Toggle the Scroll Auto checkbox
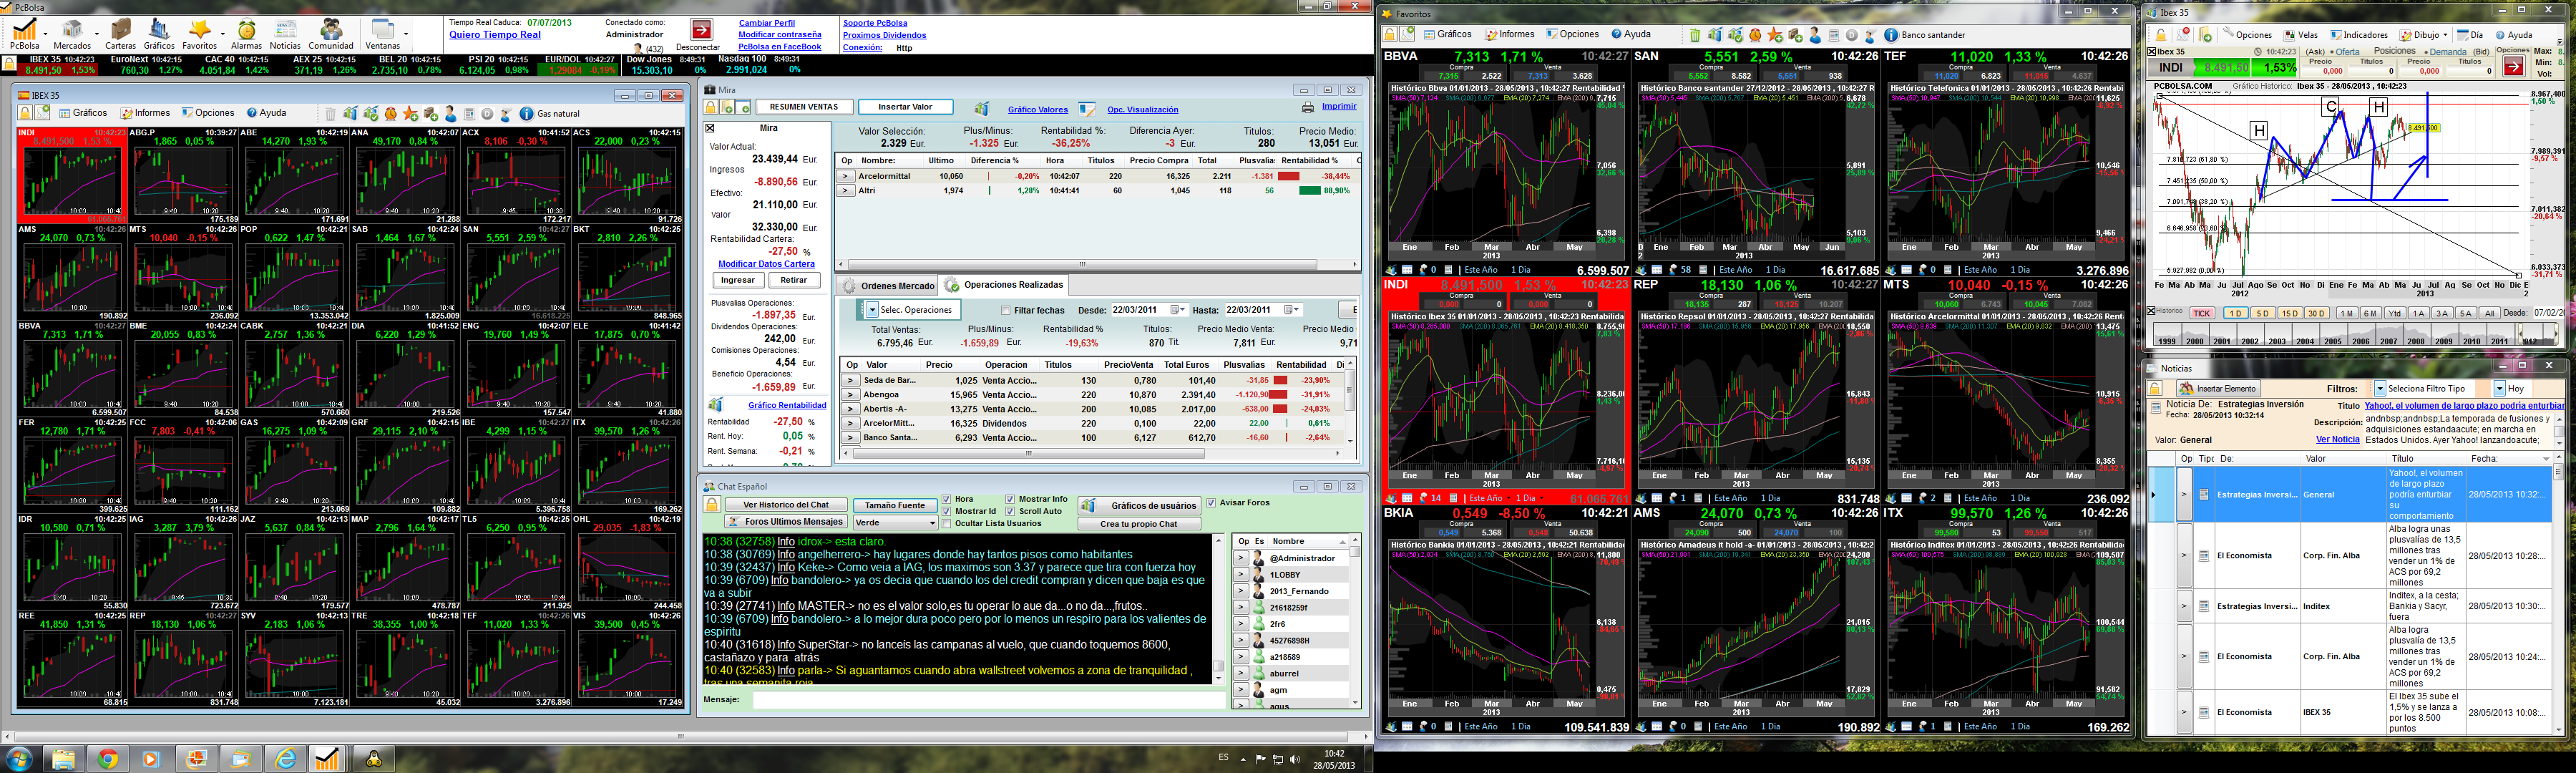Viewport: 2576px width, 773px height. pyautogui.click(x=1010, y=511)
